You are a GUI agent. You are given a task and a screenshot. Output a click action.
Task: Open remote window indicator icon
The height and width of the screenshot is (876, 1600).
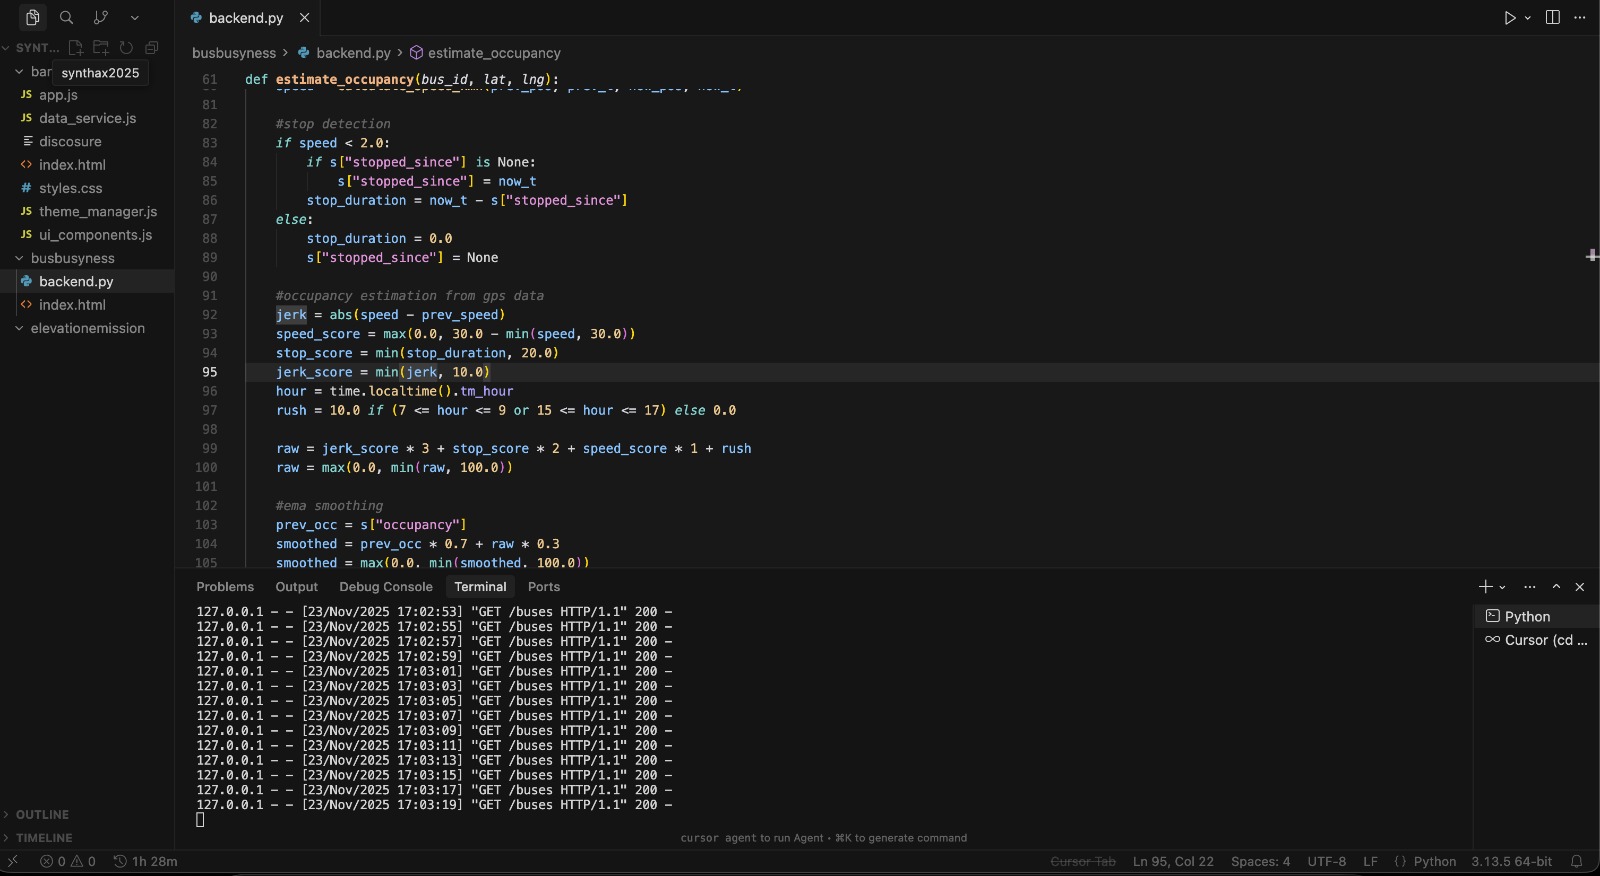point(12,861)
